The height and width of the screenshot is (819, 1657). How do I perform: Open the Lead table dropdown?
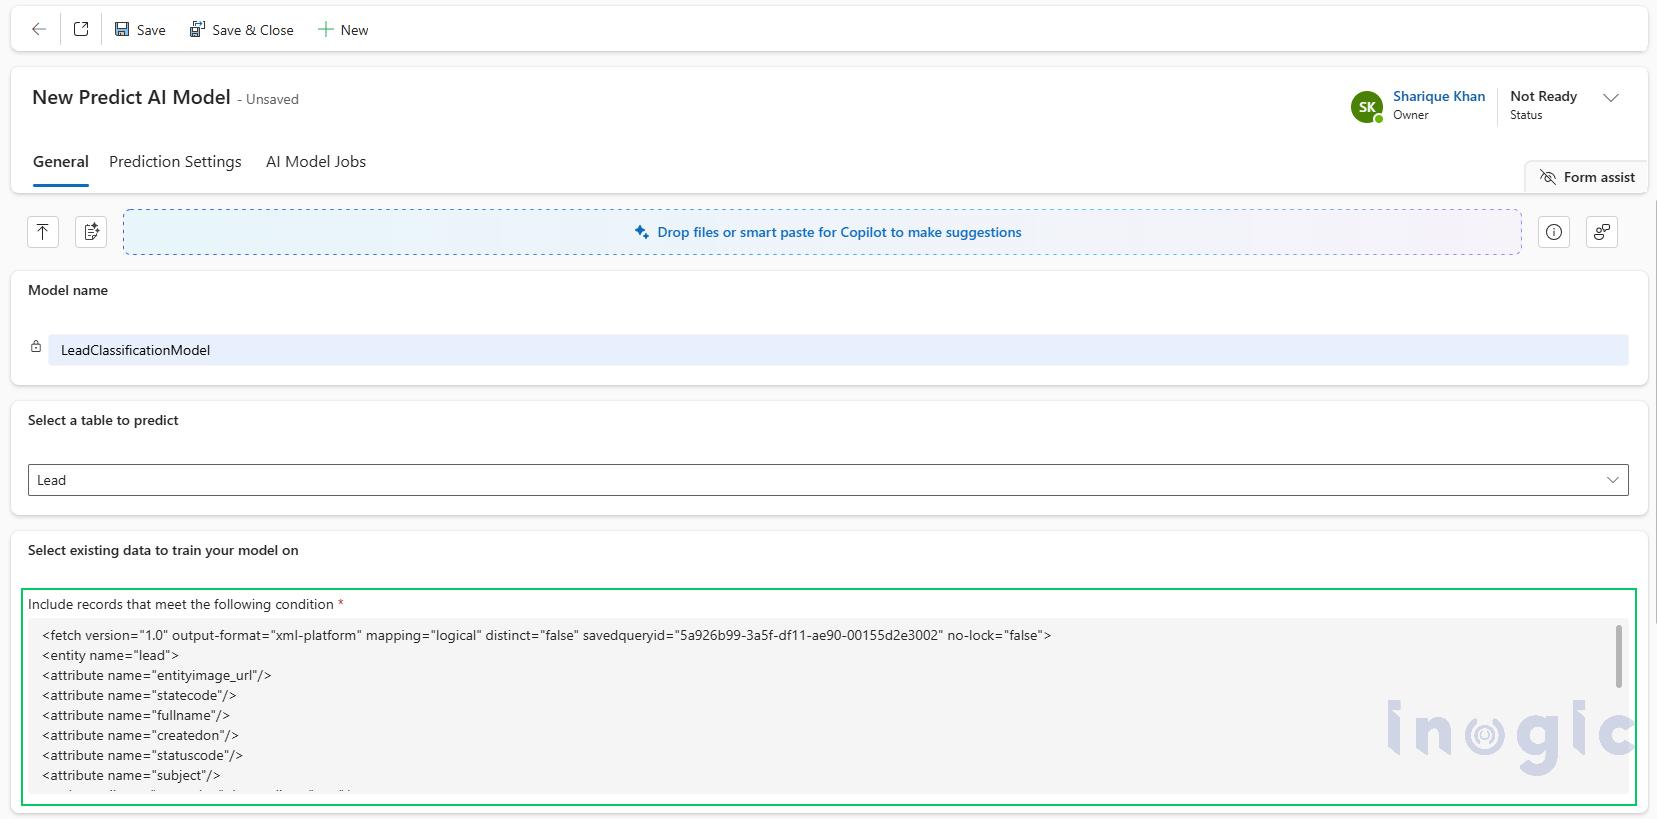coord(828,480)
